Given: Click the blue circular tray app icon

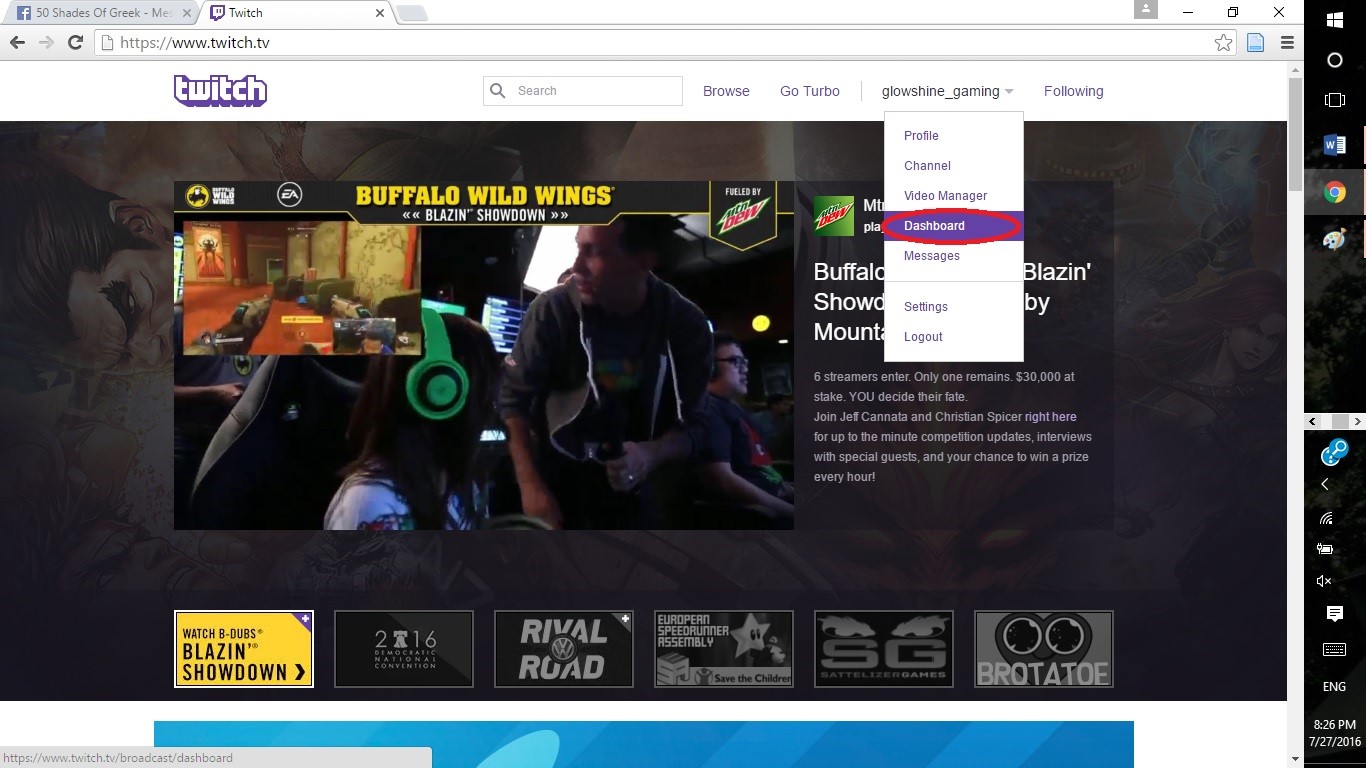Looking at the screenshot, I should tap(1334, 452).
